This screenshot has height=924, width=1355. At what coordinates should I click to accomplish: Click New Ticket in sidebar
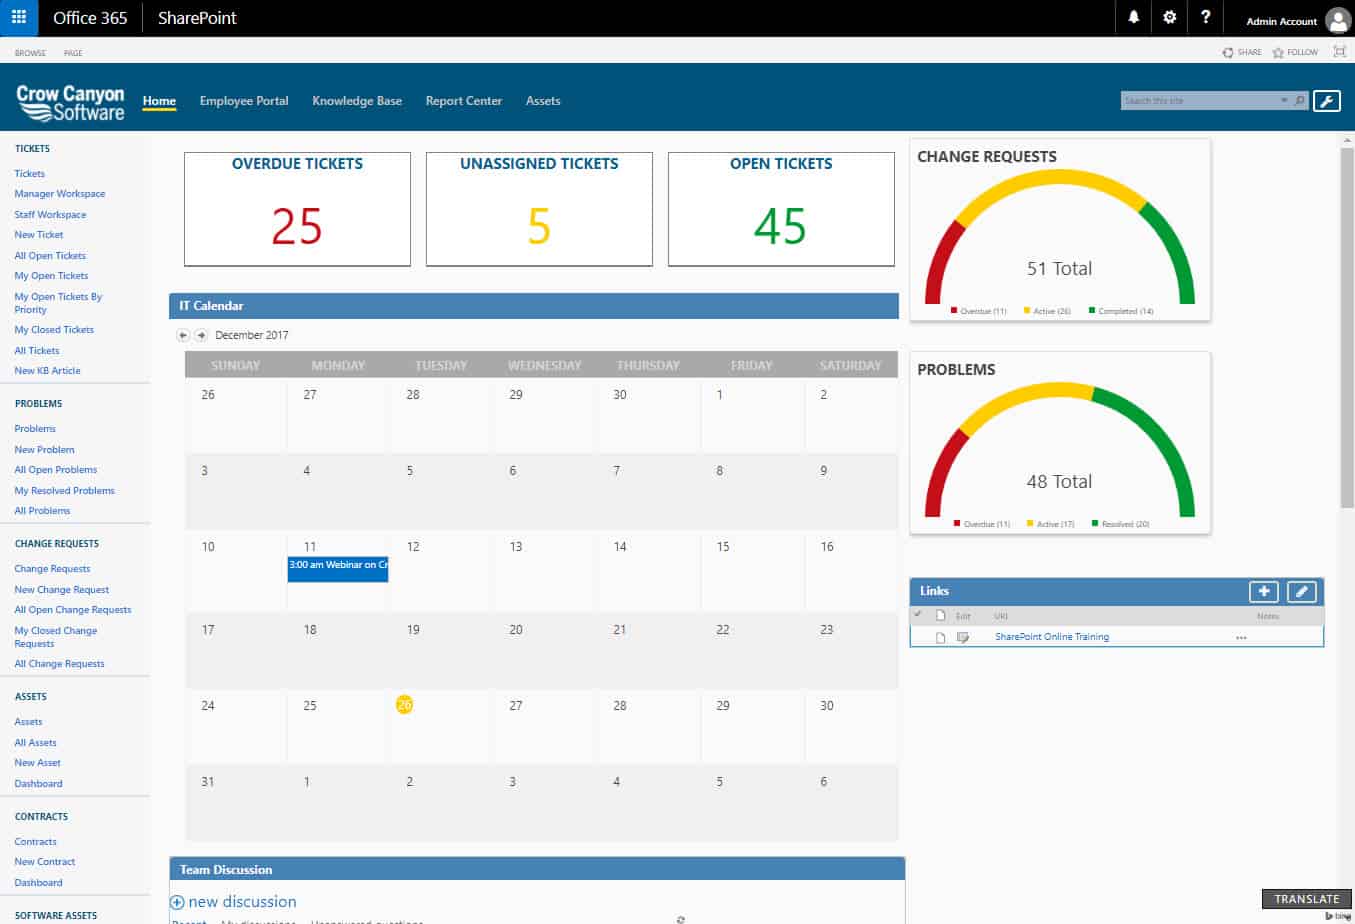tap(39, 235)
